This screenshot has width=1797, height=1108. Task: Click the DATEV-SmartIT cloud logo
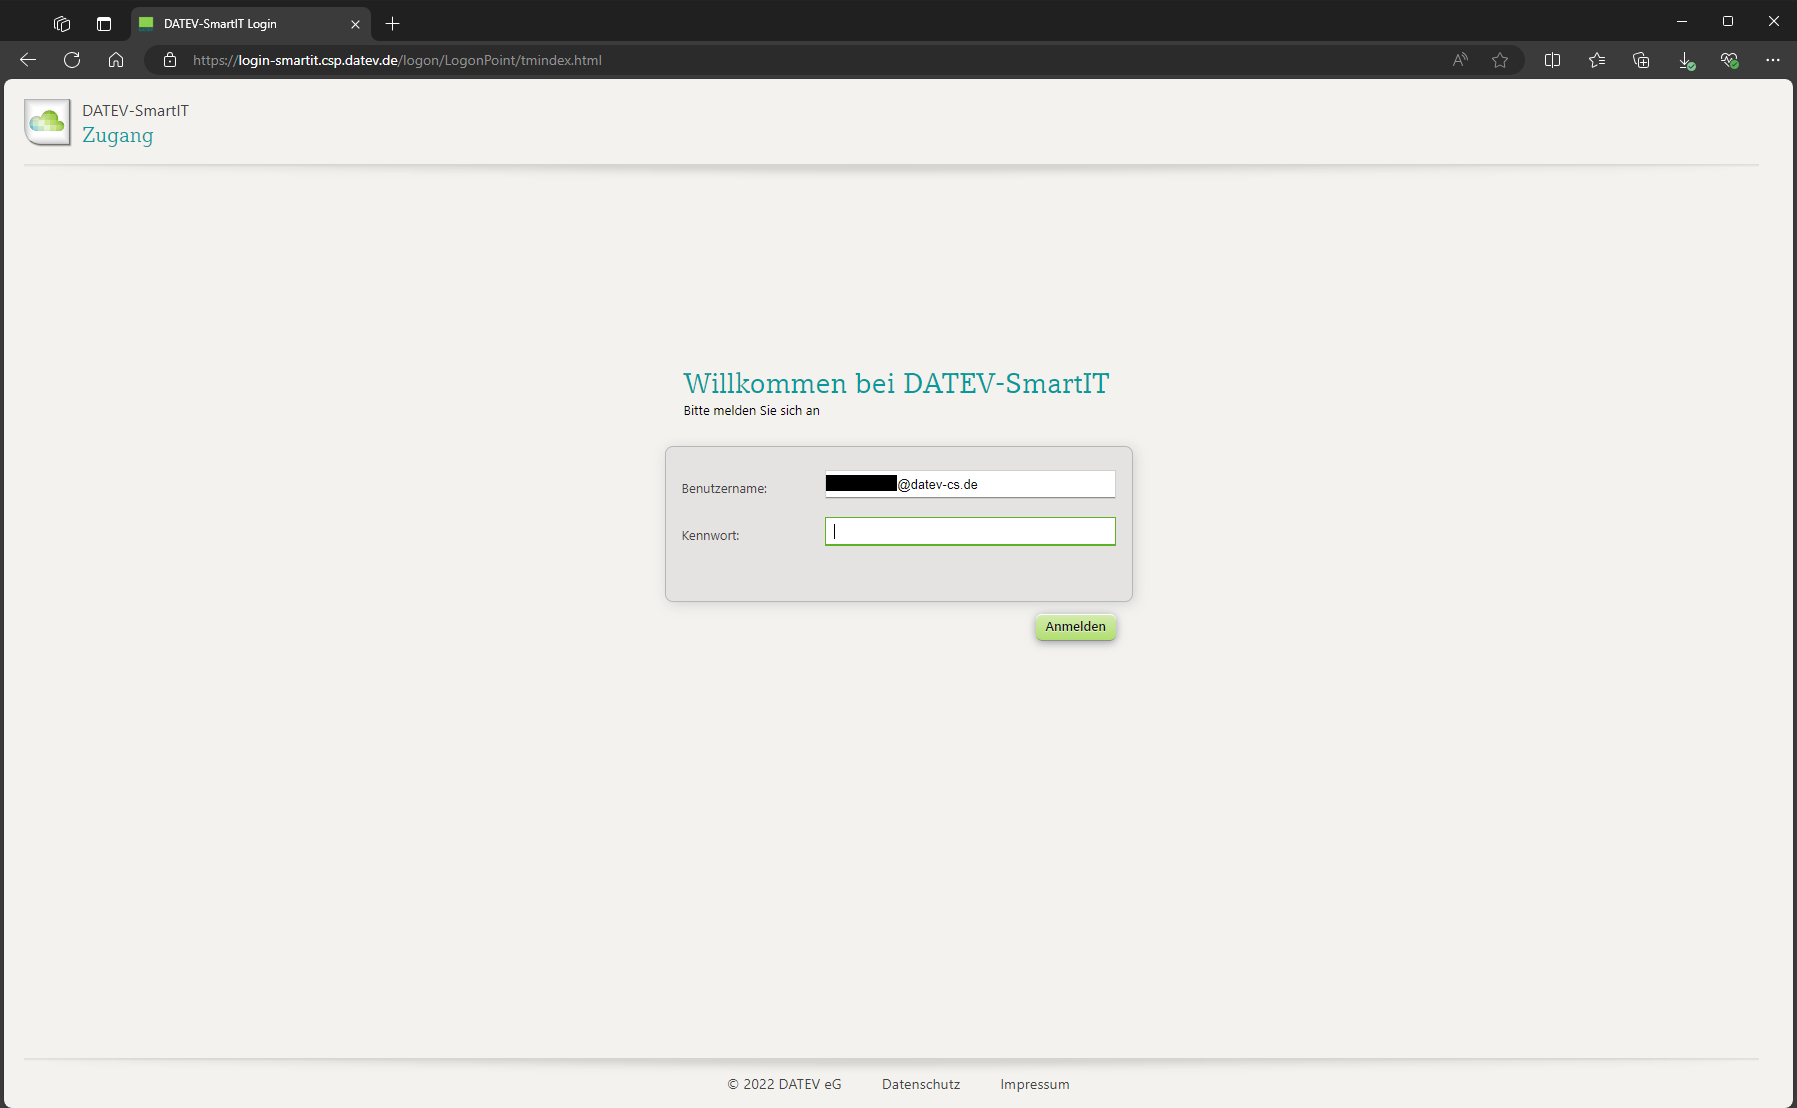point(47,123)
